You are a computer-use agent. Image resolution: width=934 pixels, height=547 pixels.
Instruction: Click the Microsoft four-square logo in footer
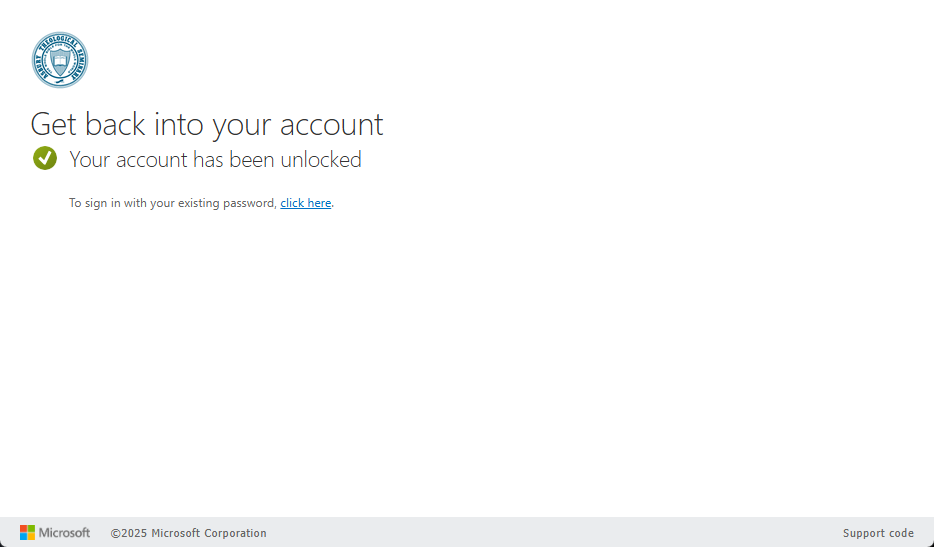pos(27,533)
